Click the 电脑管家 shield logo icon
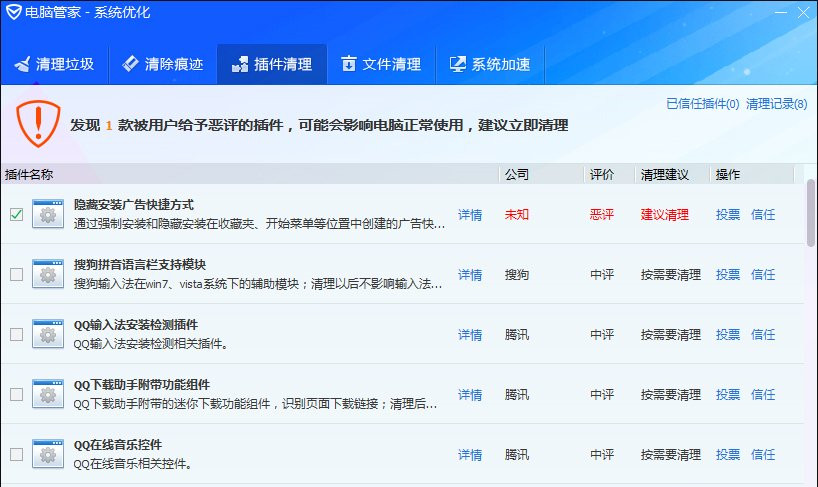818x487 pixels. click(13, 12)
